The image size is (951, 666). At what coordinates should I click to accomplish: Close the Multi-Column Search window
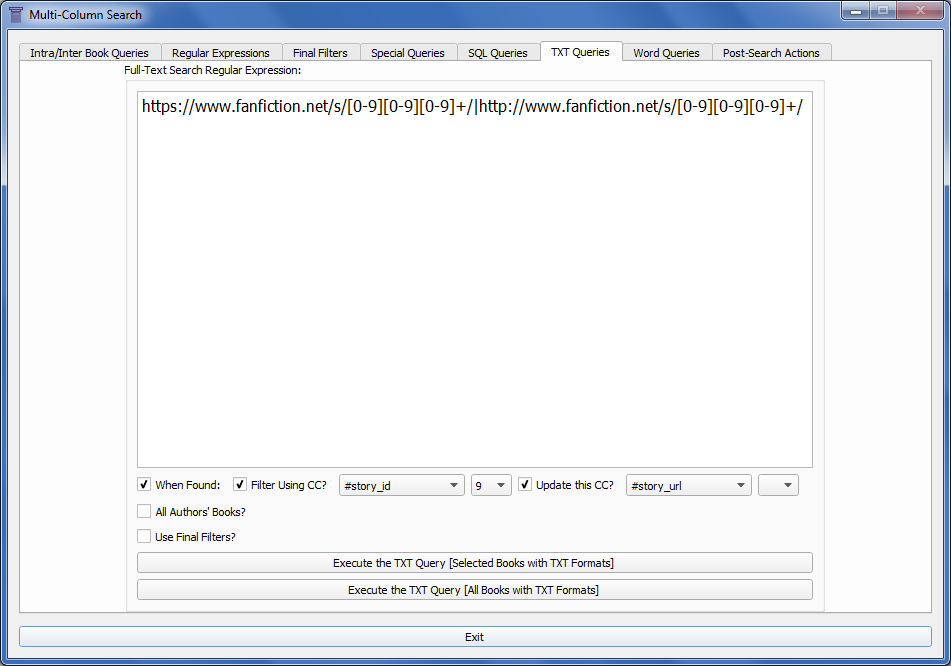pyautogui.click(x=919, y=10)
